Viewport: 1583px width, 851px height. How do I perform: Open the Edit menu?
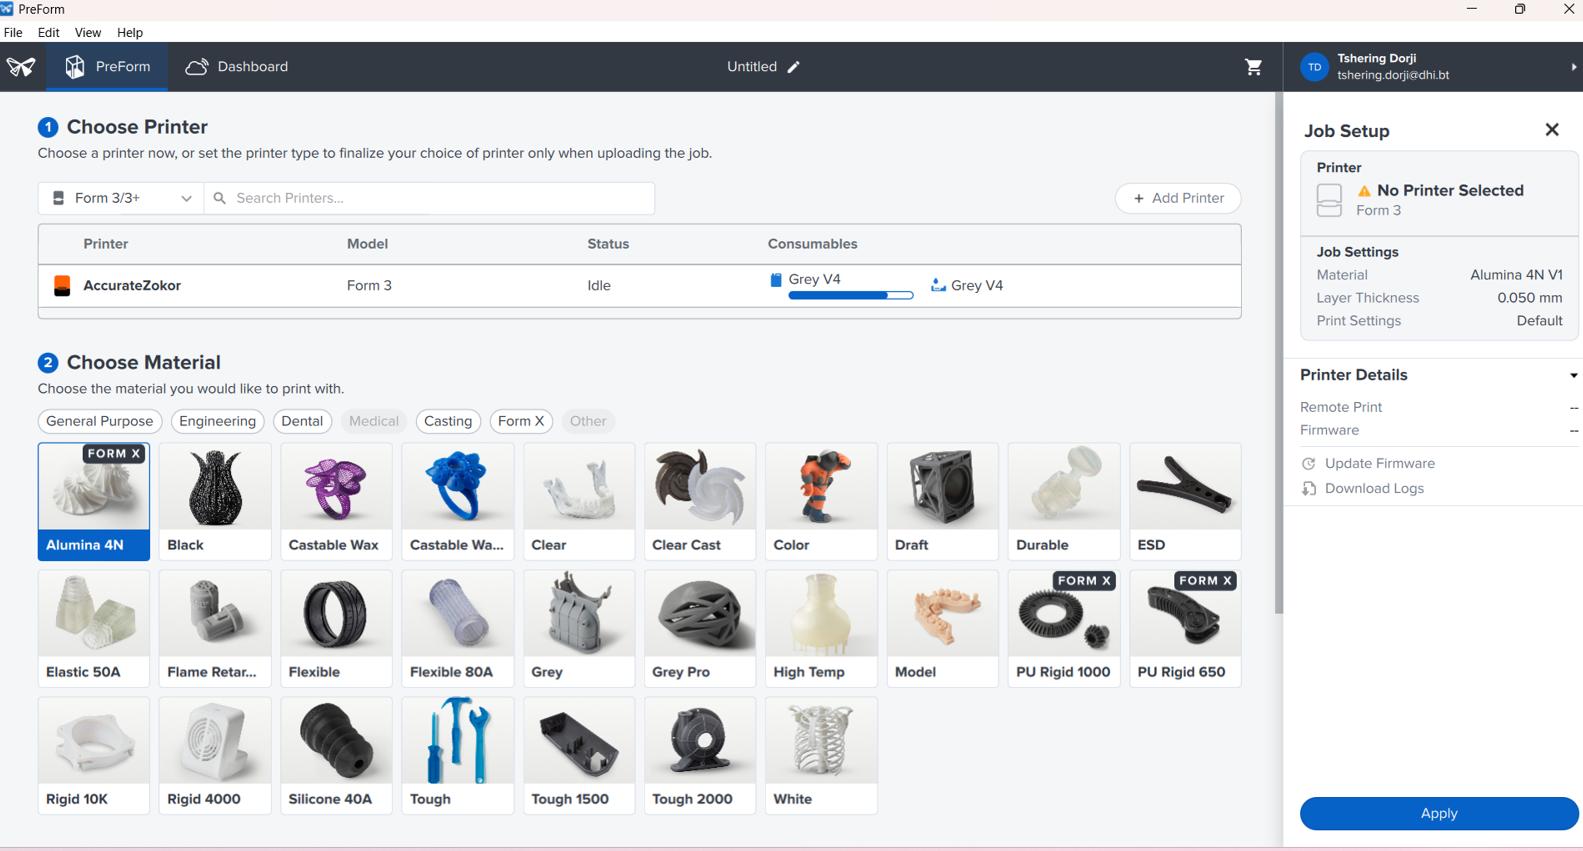point(48,32)
